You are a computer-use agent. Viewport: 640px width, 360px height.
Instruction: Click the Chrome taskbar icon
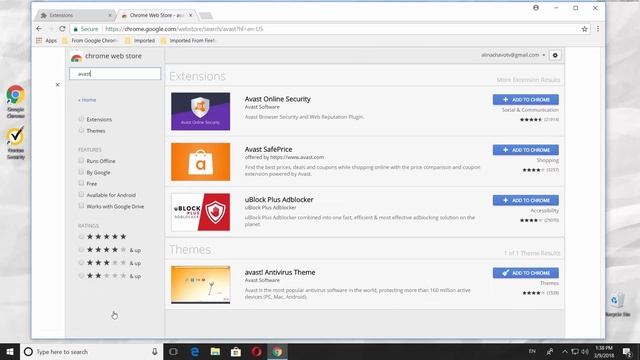click(277, 351)
